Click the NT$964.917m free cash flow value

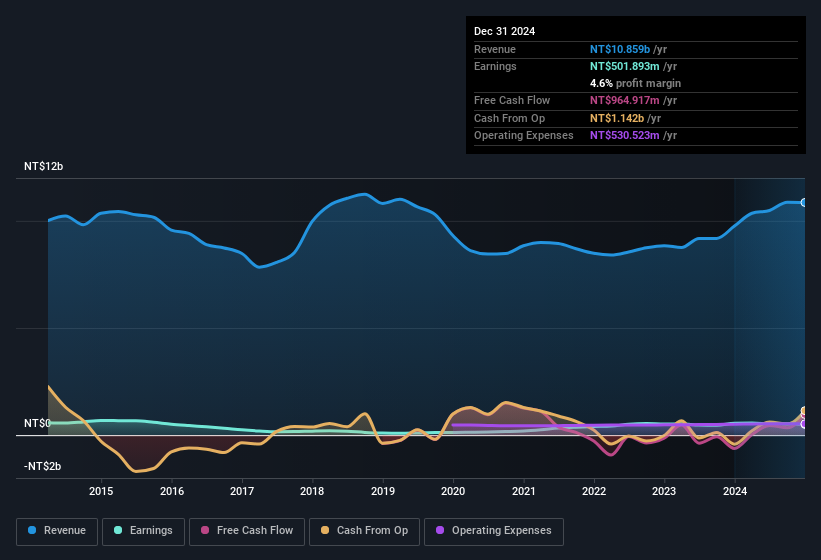625,100
